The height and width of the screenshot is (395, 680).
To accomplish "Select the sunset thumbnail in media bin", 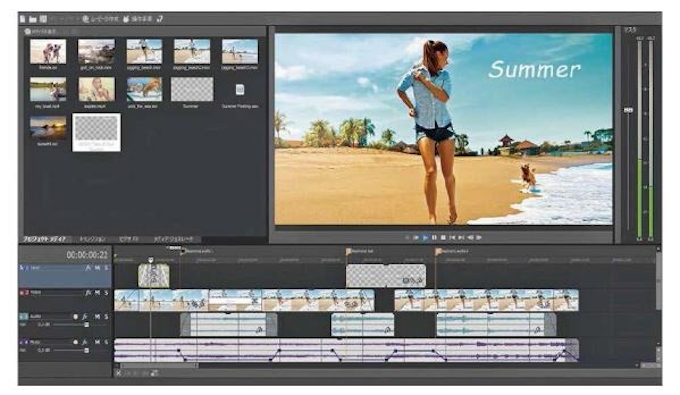I will 48,127.
